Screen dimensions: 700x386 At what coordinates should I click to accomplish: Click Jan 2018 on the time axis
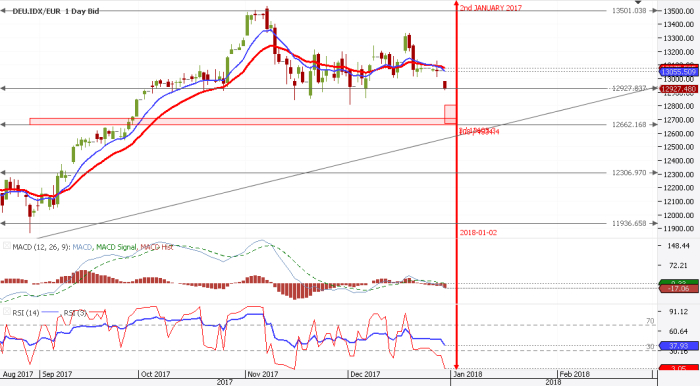click(467, 374)
